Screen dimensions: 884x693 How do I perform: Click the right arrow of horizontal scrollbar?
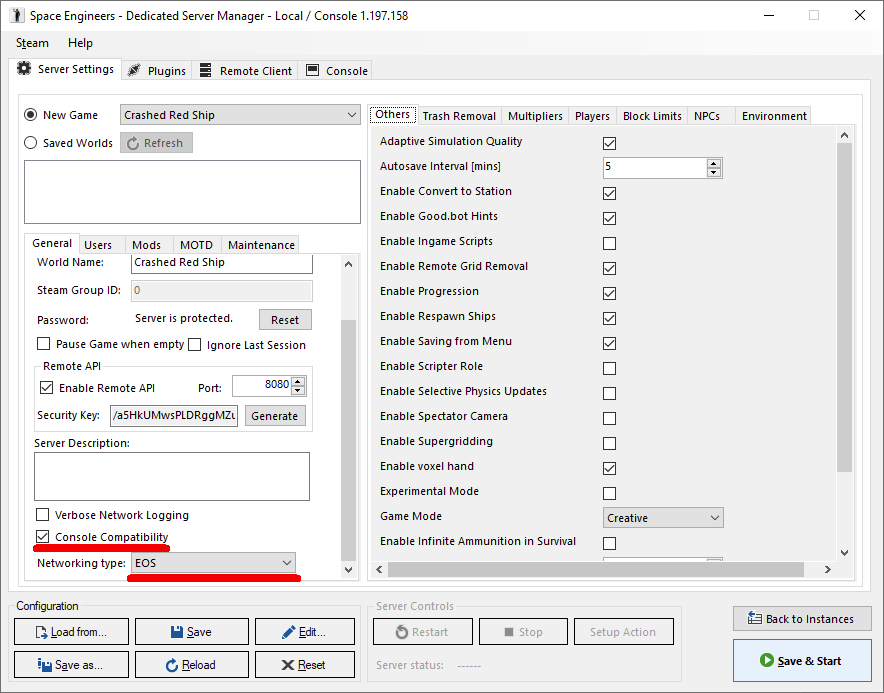coord(828,570)
